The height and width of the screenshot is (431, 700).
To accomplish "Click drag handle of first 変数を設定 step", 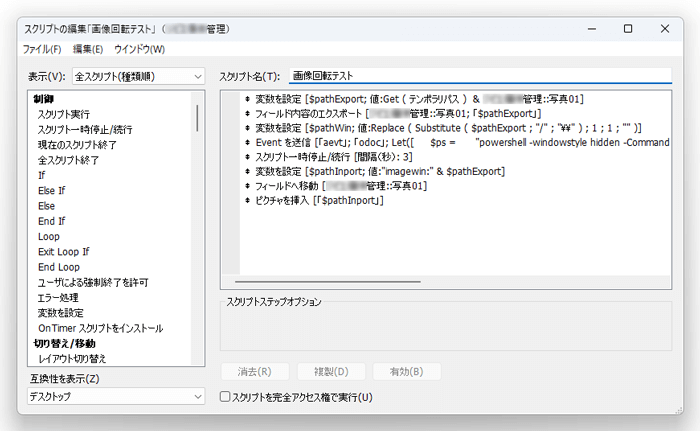I will point(247,99).
